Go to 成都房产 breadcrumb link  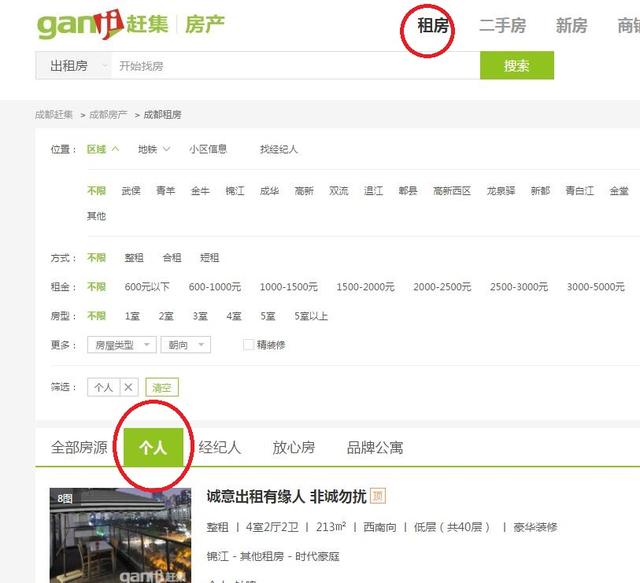[108, 115]
